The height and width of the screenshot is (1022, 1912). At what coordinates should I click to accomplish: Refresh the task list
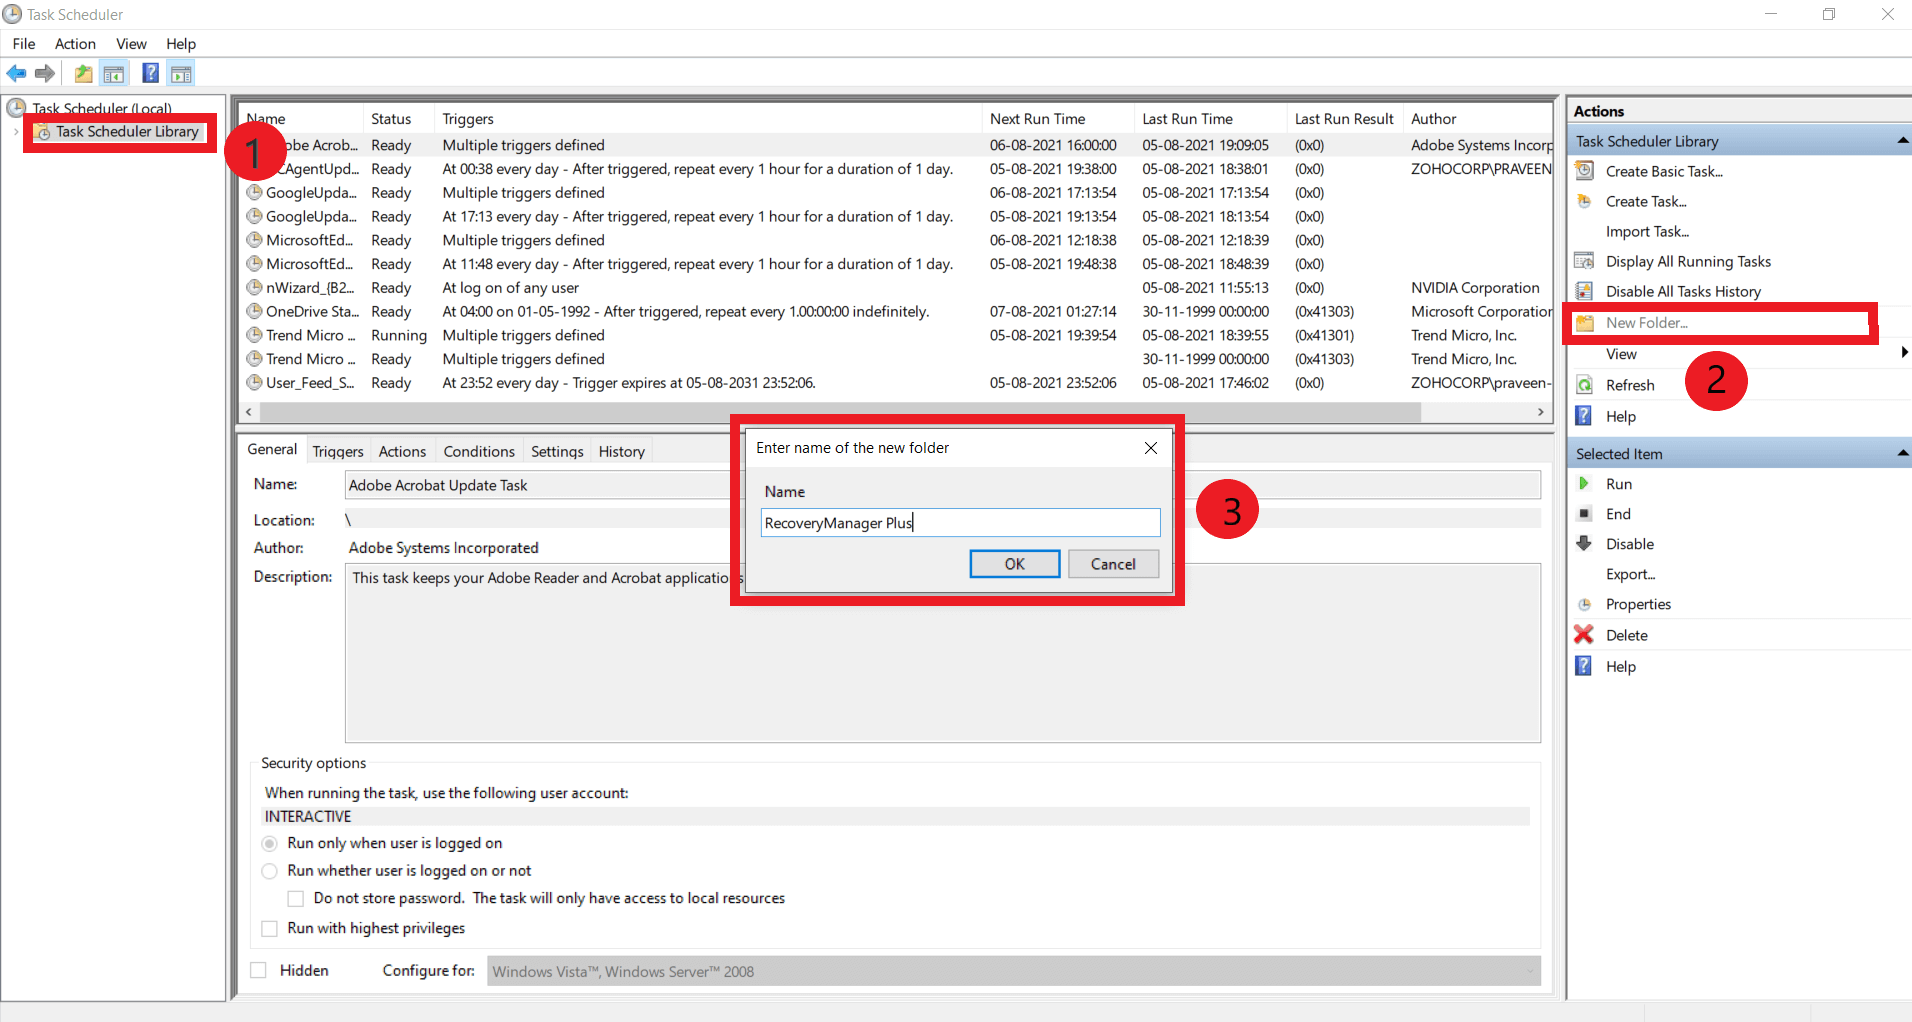pos(1629,384)
